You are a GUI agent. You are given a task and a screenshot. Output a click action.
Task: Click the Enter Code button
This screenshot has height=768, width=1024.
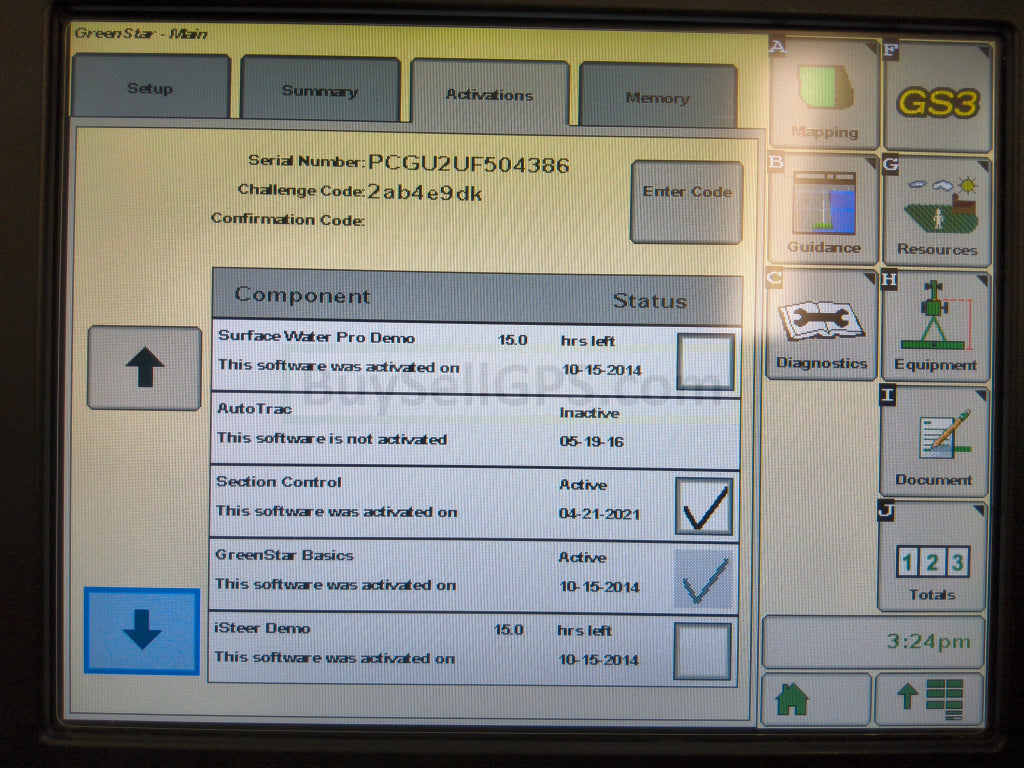(687, 202)
